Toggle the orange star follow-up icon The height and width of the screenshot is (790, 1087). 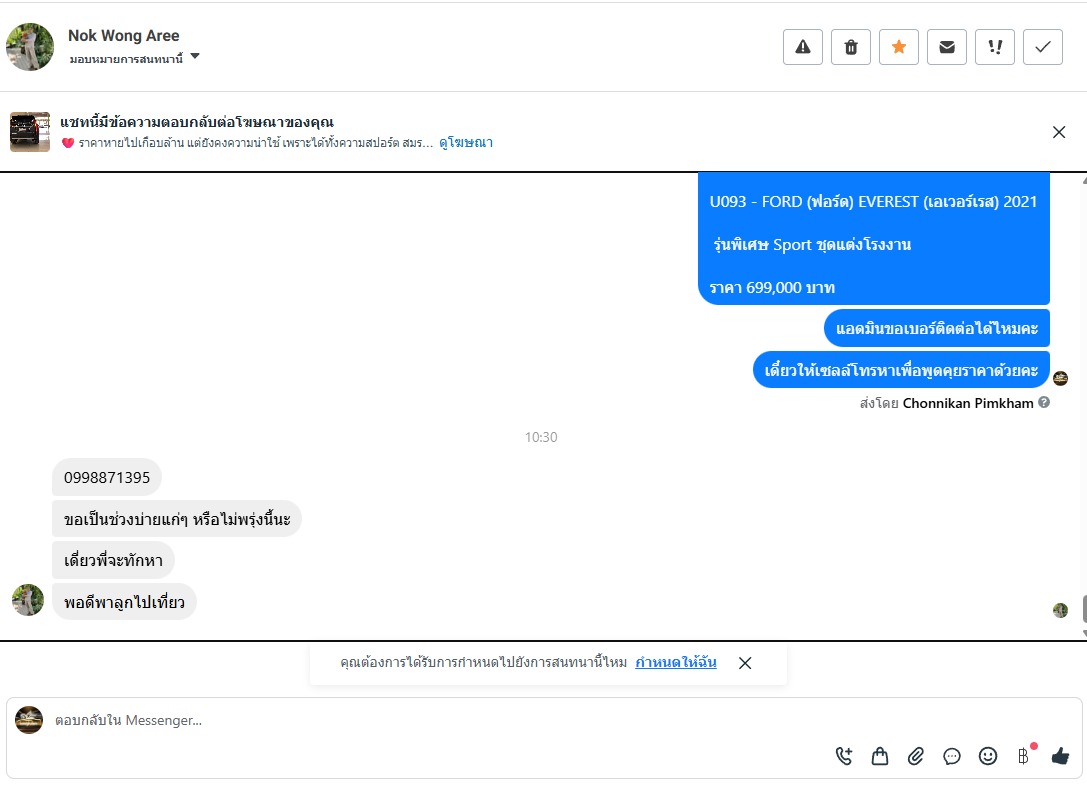(898, 47)
